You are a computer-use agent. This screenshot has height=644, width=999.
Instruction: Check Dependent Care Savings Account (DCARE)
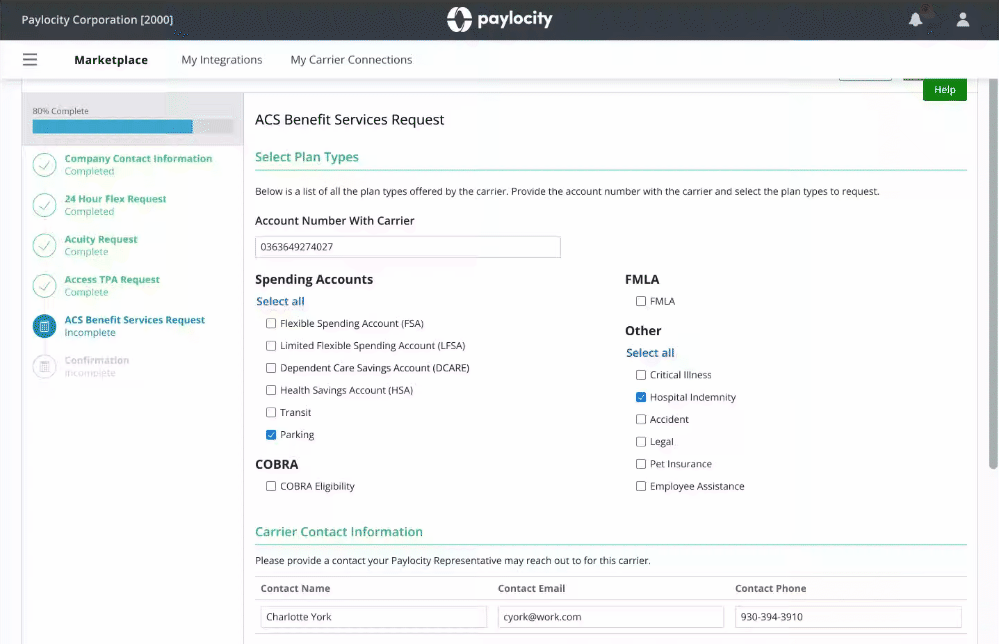point(271,368)
